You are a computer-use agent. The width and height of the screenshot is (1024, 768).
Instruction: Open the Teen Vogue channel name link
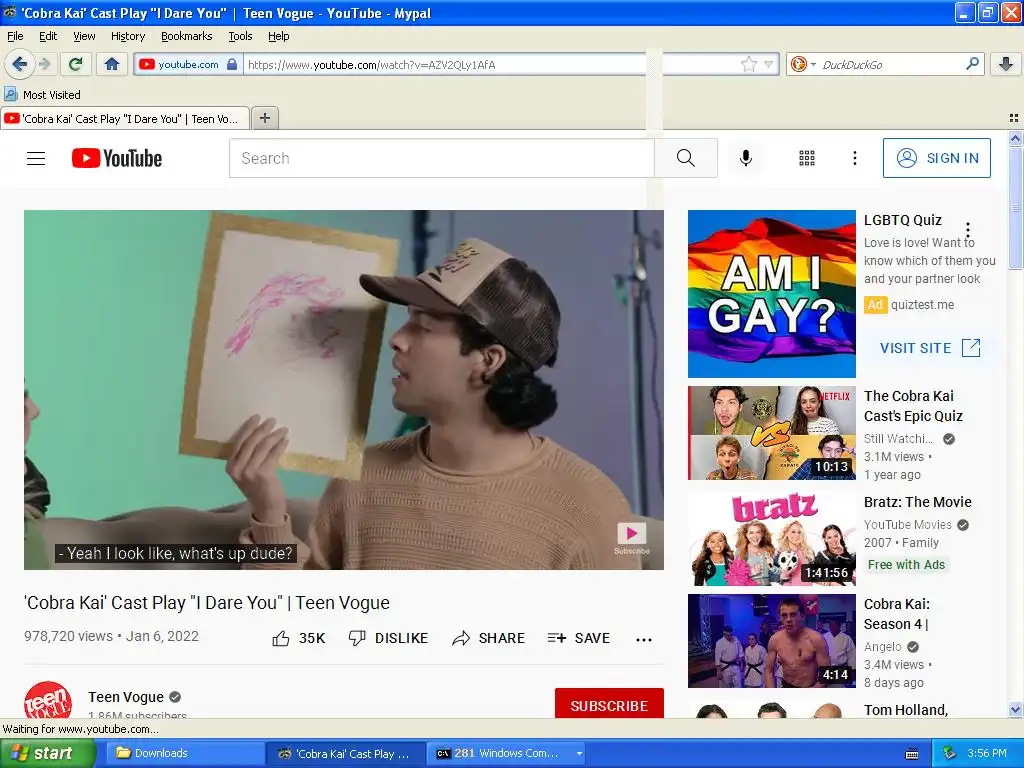coord(126,697)
